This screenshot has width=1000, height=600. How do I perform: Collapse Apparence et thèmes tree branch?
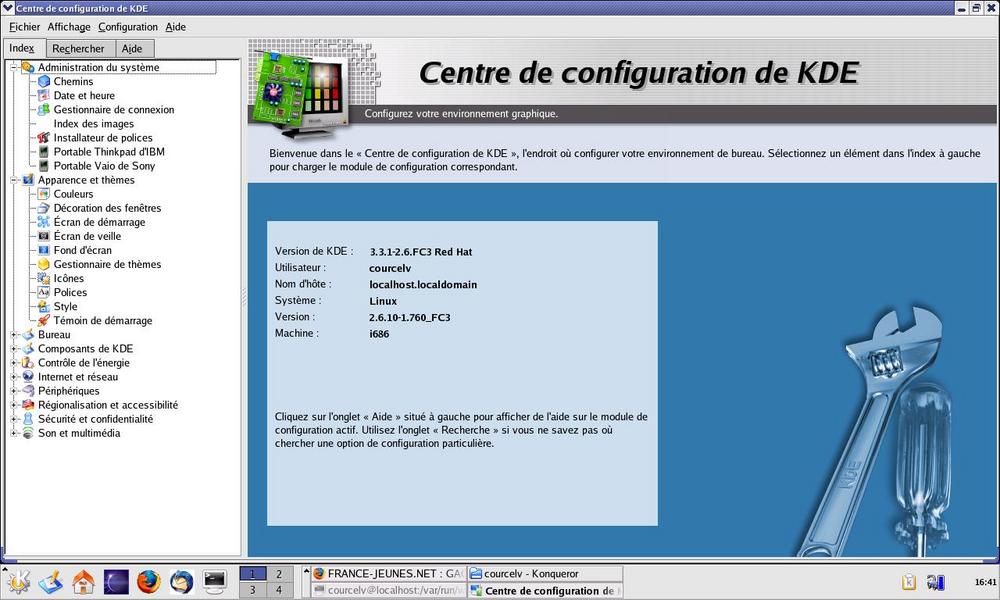point(13,180)
